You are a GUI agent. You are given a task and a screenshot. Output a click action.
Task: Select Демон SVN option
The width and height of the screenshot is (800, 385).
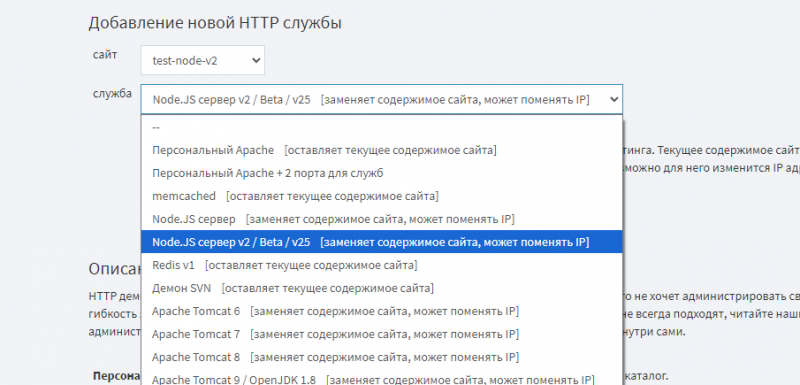382,288
